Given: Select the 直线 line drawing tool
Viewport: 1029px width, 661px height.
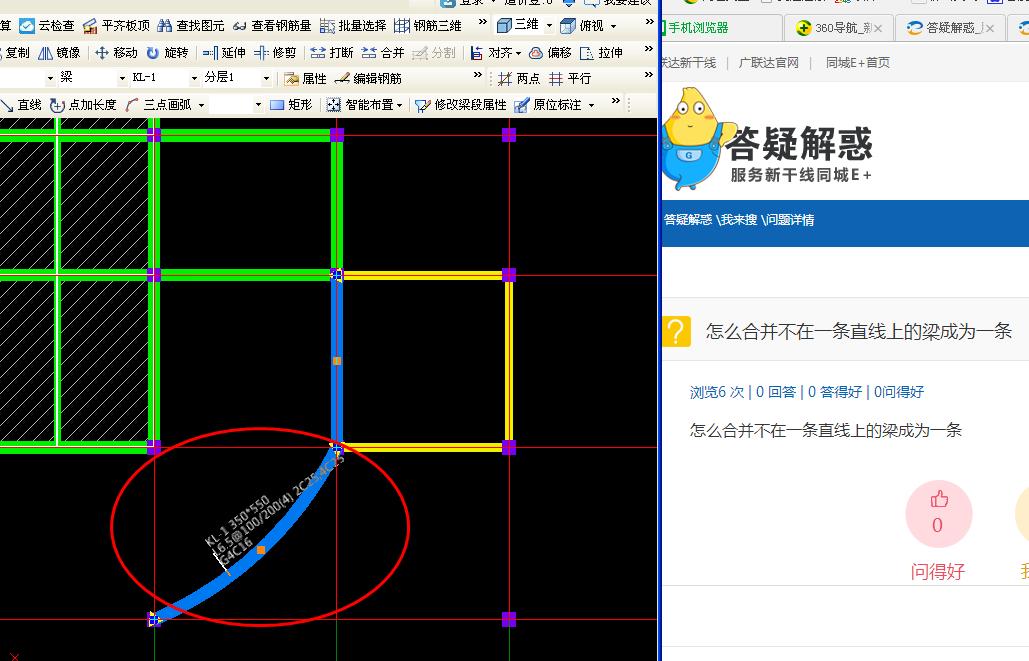Looking at the screenshot, I should tap(21, 105).
